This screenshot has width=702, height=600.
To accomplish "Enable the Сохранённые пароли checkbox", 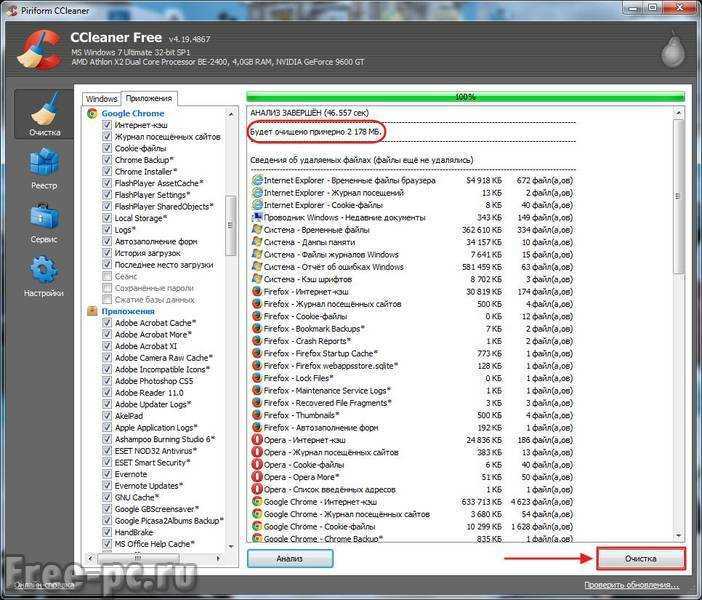I will [107, 288].
